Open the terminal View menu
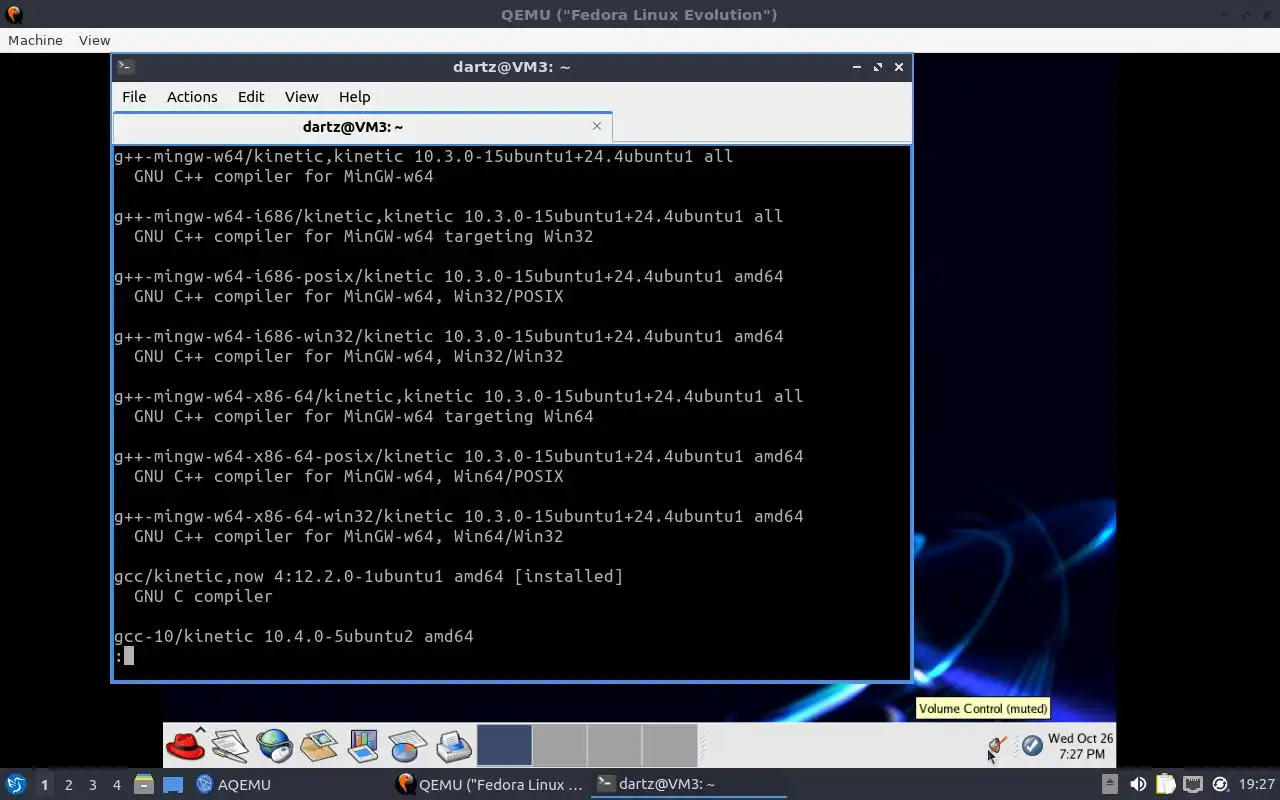 coord(301,97)
